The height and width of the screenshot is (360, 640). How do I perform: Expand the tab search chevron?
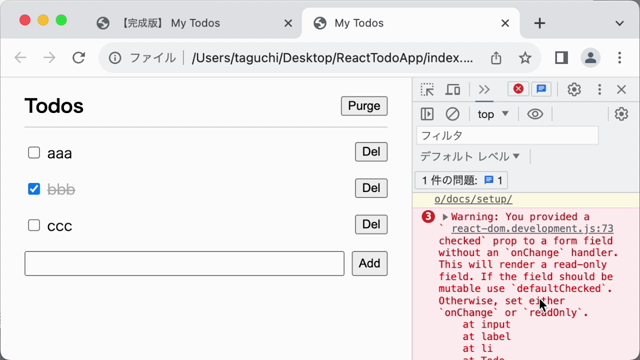click(x=620, y=23)
